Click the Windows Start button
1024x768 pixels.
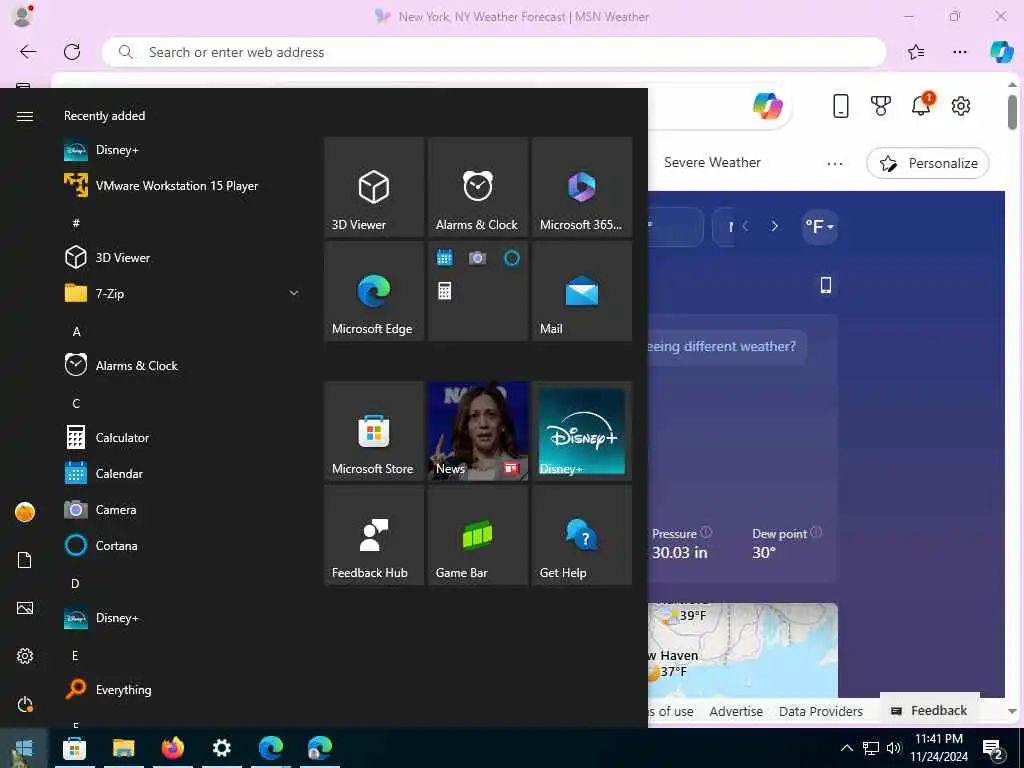[x=24, y=748]
